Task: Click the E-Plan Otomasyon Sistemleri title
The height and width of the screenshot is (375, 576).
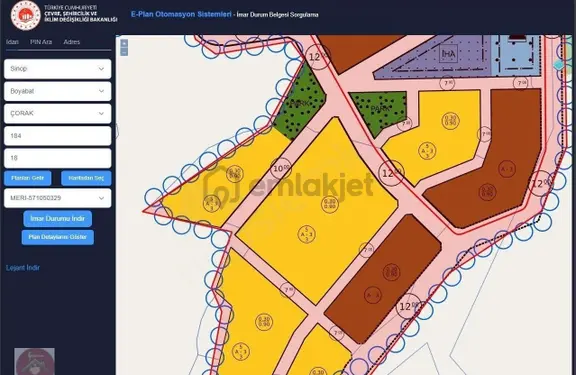Action: point(181,14)
